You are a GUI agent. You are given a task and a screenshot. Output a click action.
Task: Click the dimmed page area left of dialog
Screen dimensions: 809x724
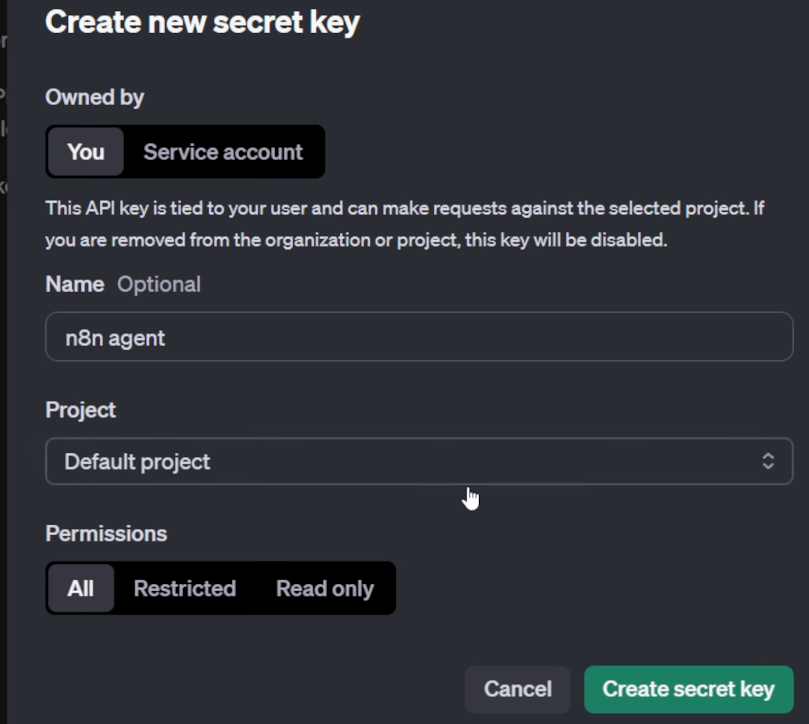coord(3,400)
